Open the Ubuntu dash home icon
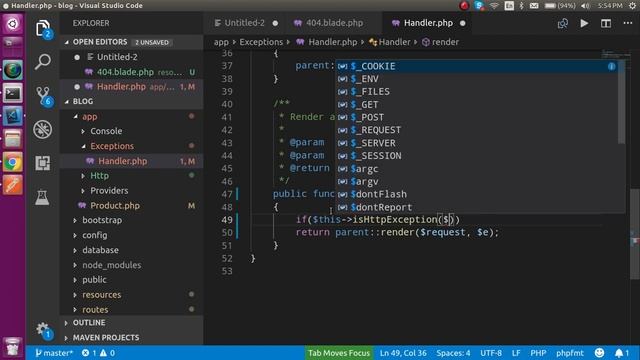 point(13,24)
